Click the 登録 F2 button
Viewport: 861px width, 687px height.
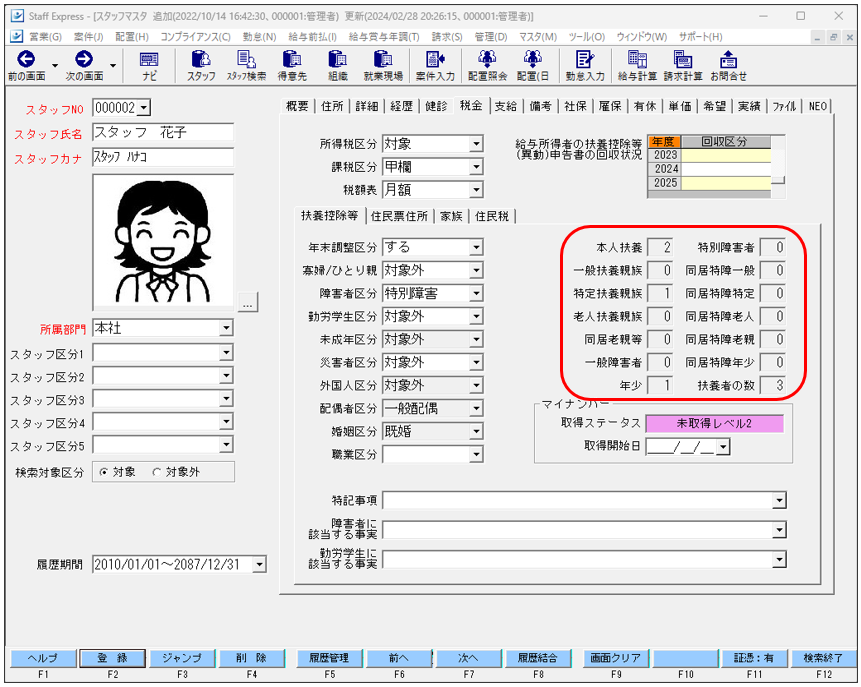pos(113,658)
